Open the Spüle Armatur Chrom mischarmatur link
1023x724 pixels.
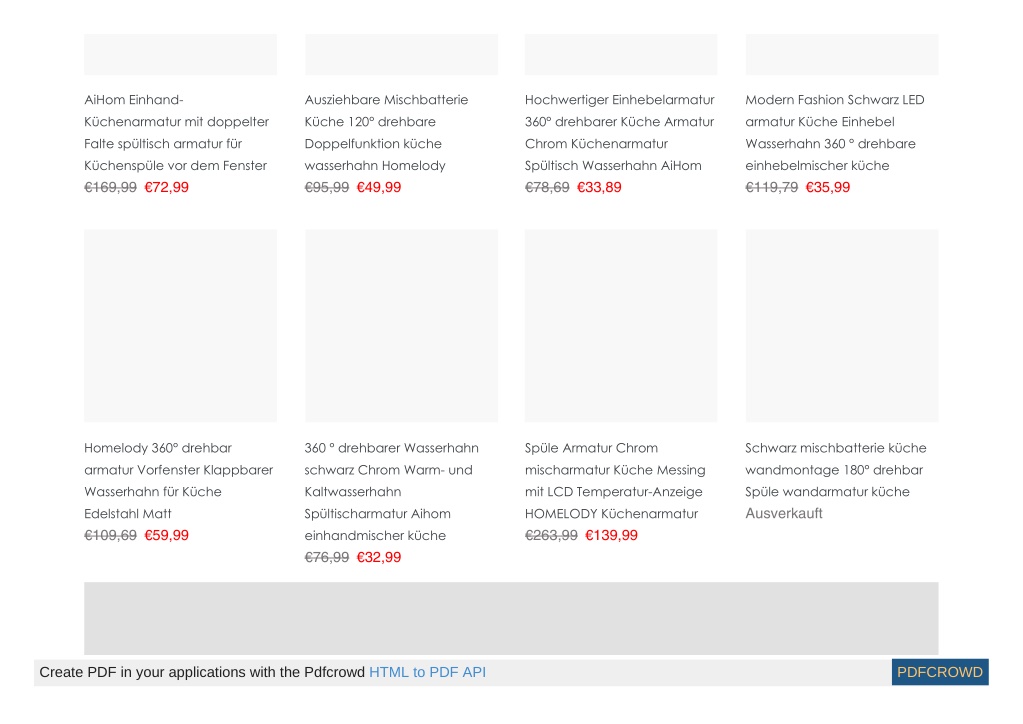[615, 481]
